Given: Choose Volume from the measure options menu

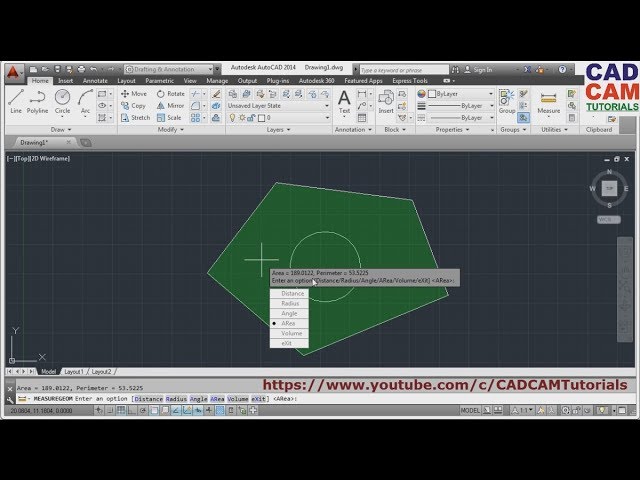Looking at the screenshot, I should pyautogui.click(x=289, y=333).
